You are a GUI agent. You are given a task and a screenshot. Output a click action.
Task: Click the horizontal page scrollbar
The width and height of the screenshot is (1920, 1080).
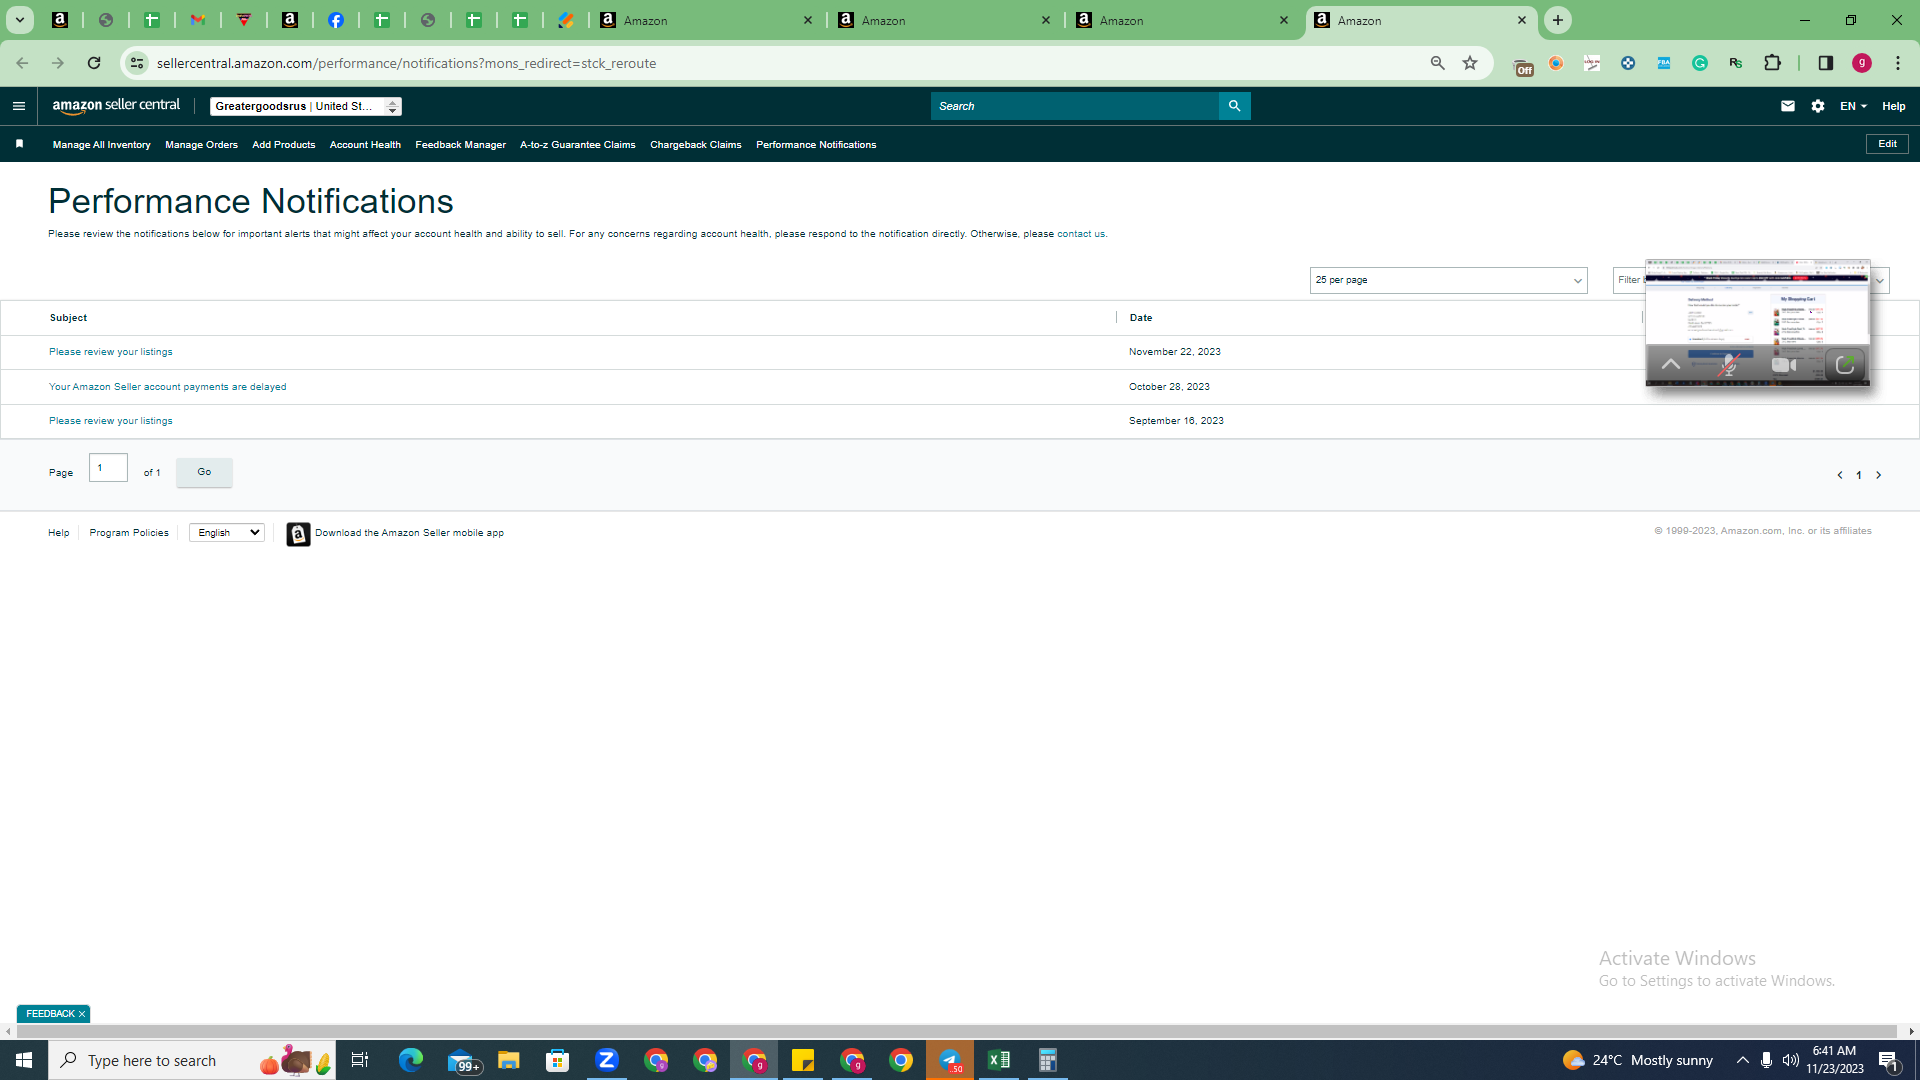957,1031
